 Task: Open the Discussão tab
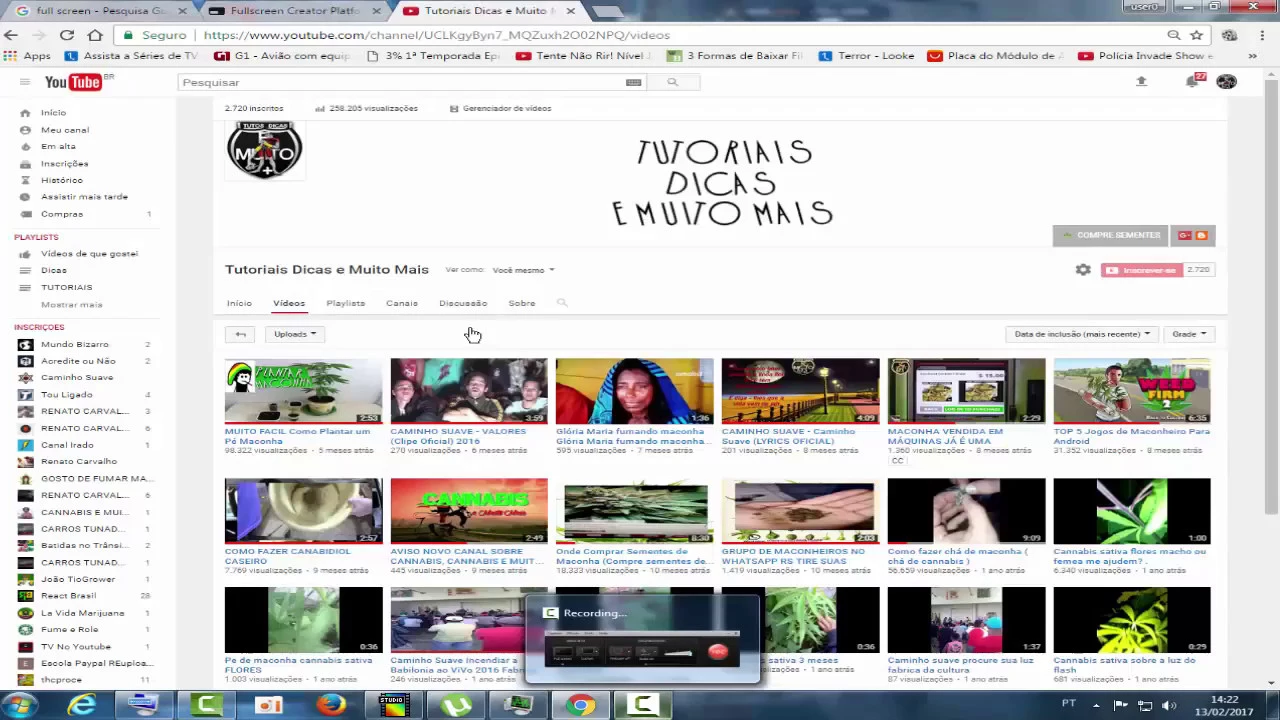463,303
